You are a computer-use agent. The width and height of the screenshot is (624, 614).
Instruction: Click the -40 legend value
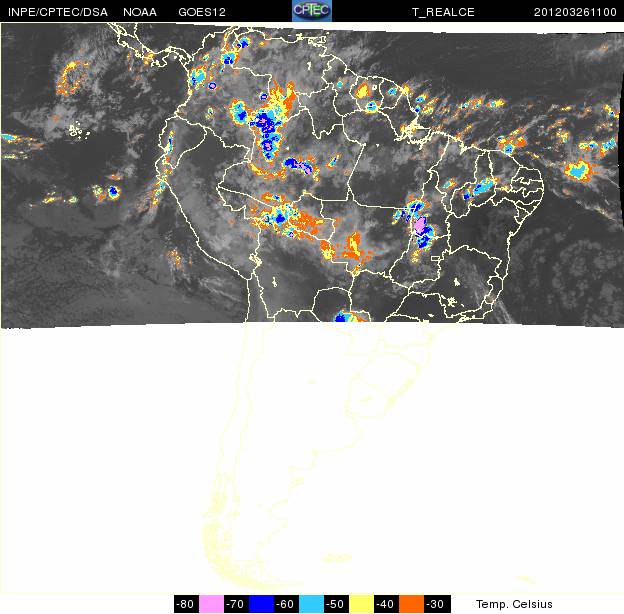pos(385,604)
